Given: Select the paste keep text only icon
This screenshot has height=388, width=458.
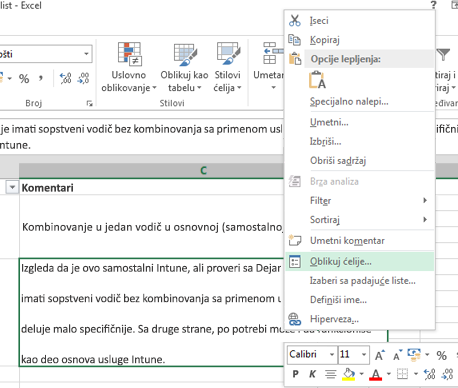Looking at the screenshot, I should pos(317,80).
